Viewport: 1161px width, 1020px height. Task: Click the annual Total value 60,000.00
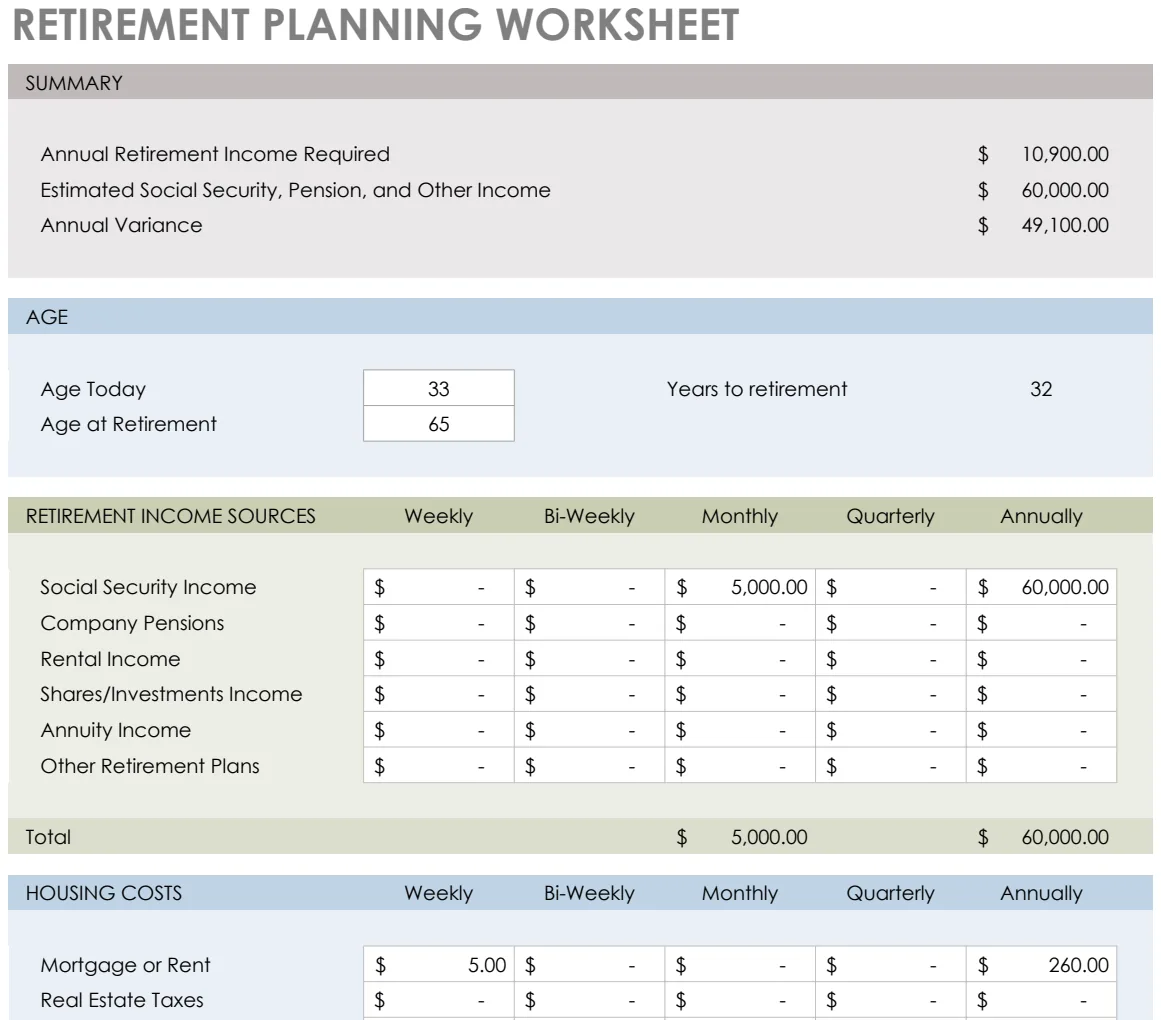click(1065, 836)
